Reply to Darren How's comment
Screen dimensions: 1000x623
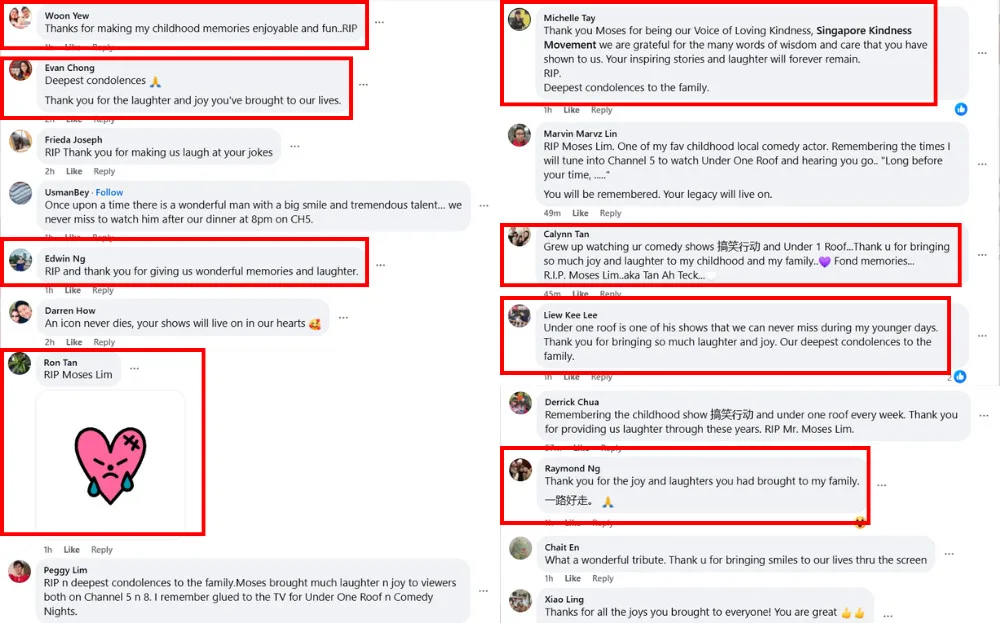coord(104,342)
